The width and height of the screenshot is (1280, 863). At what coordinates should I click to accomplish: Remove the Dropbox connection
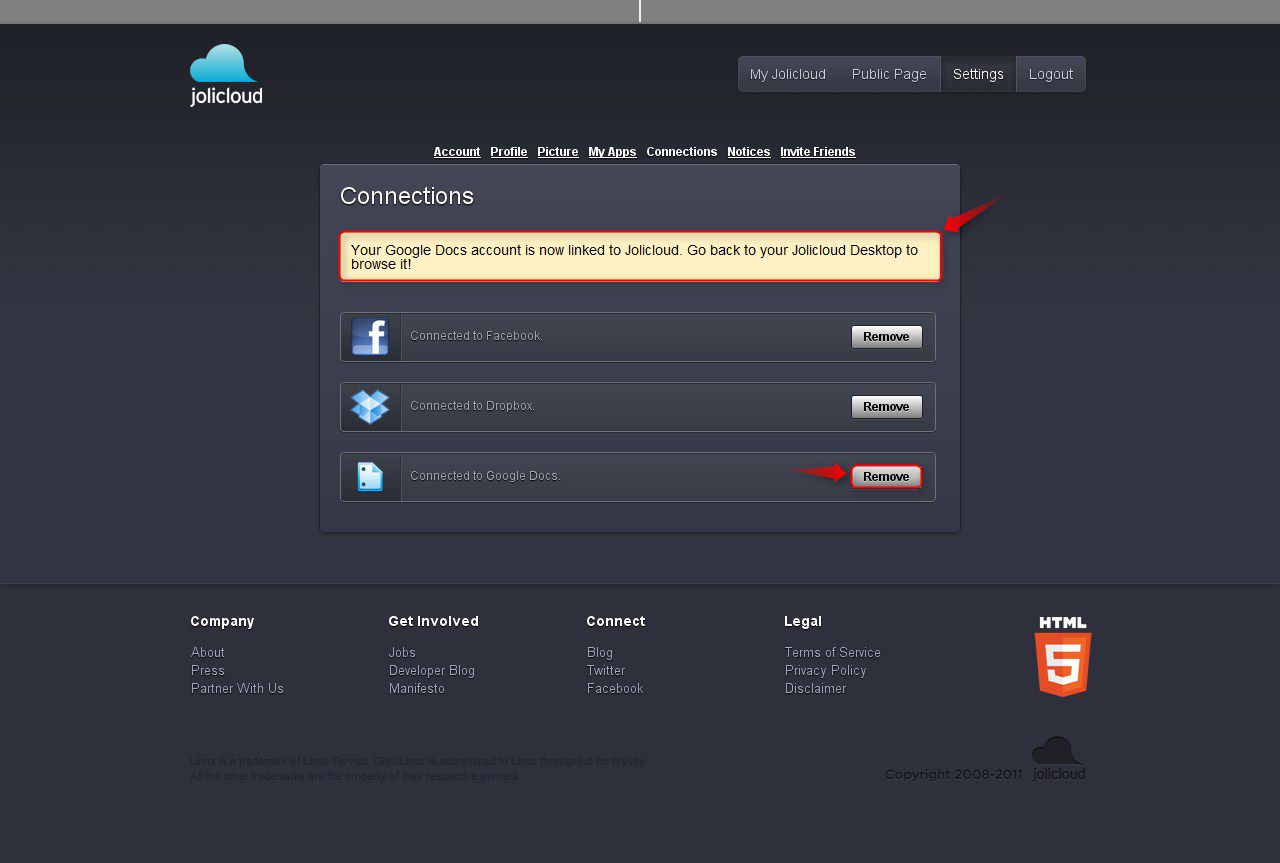[887, 407]
